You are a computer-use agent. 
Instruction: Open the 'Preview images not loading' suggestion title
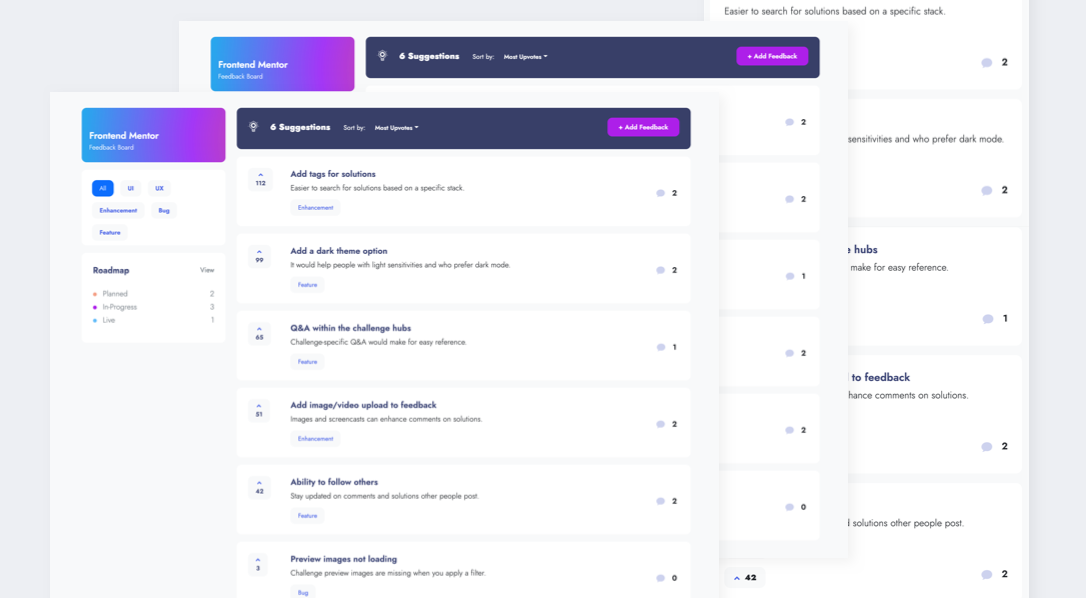tap(344, 559)
